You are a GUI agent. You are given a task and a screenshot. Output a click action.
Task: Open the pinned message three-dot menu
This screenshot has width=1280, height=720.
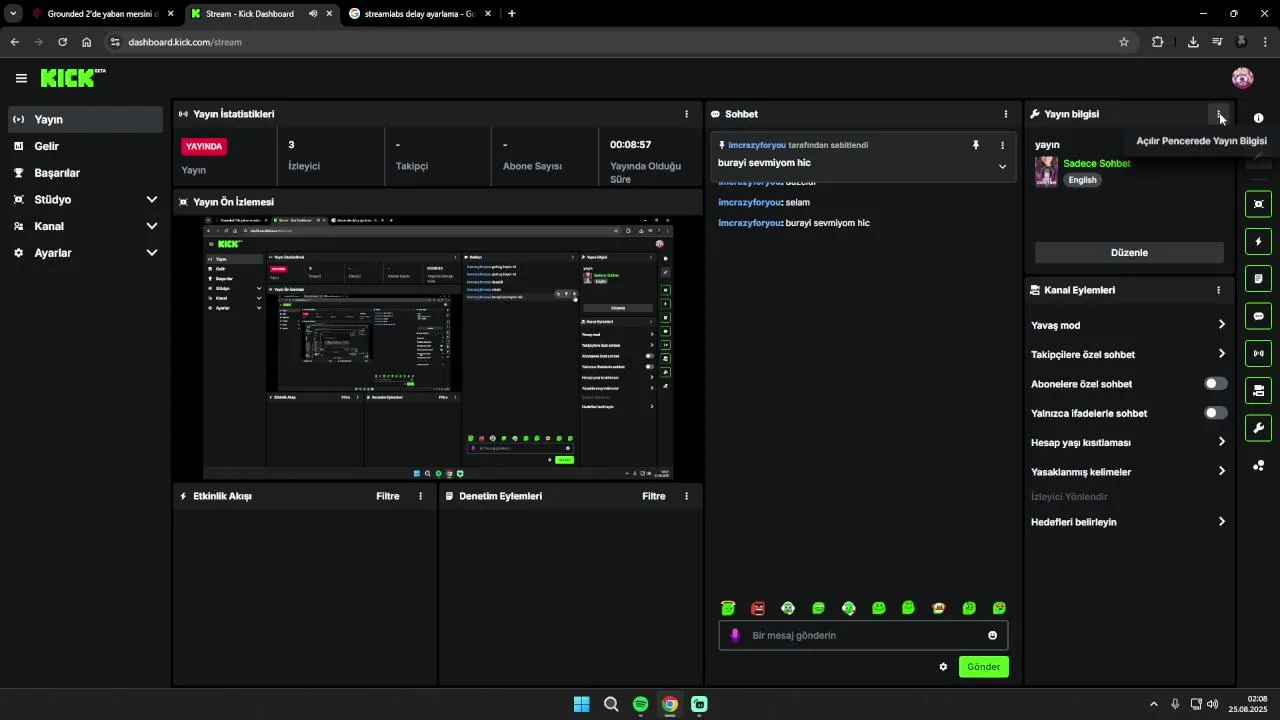point(1003,145)
